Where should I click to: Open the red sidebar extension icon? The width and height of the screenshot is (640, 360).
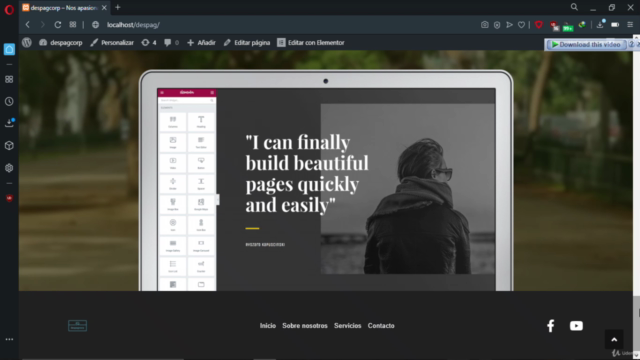tap(9, 198)
